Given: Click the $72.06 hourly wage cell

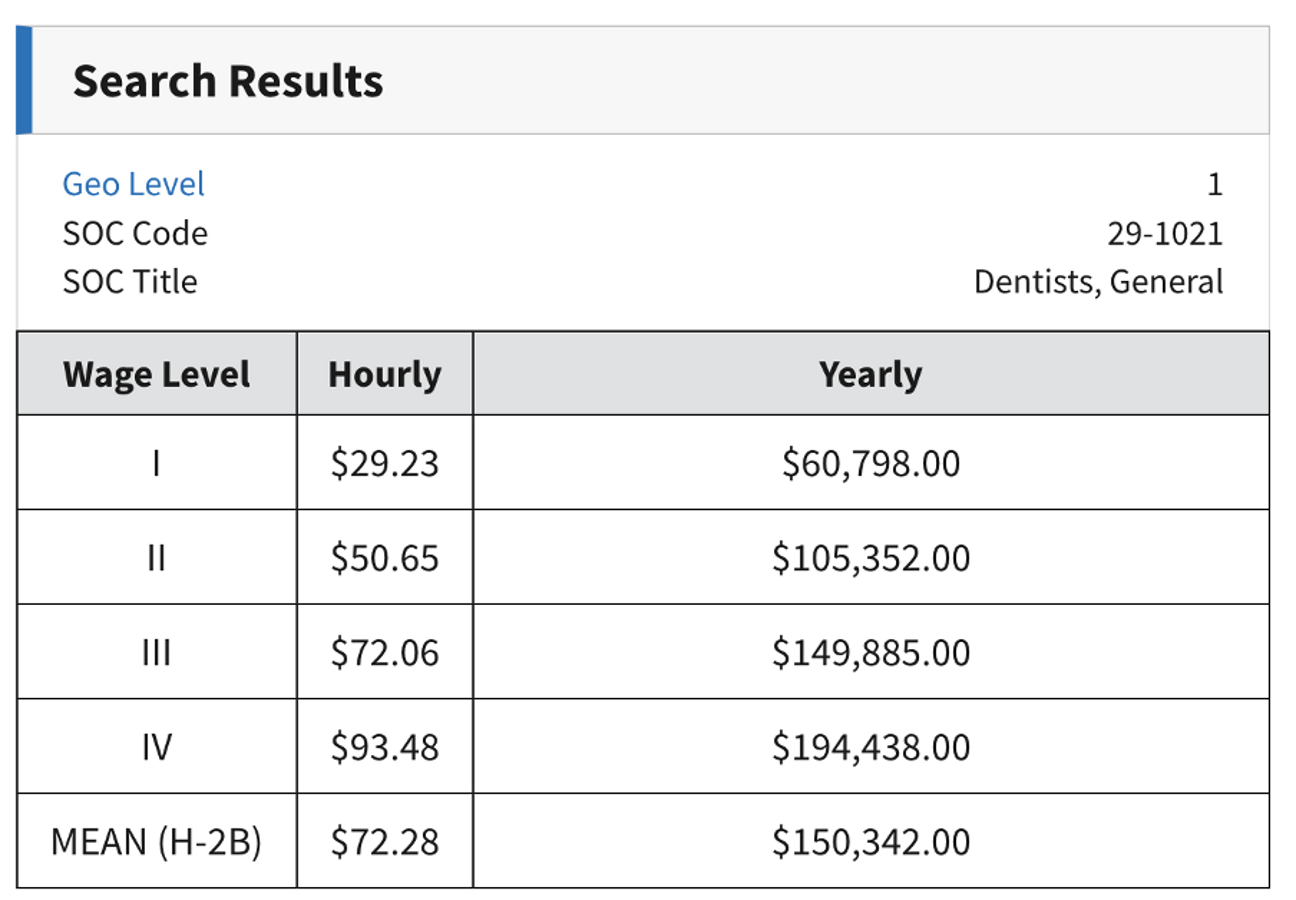Looking at the screenshot, I should (384, 652).
